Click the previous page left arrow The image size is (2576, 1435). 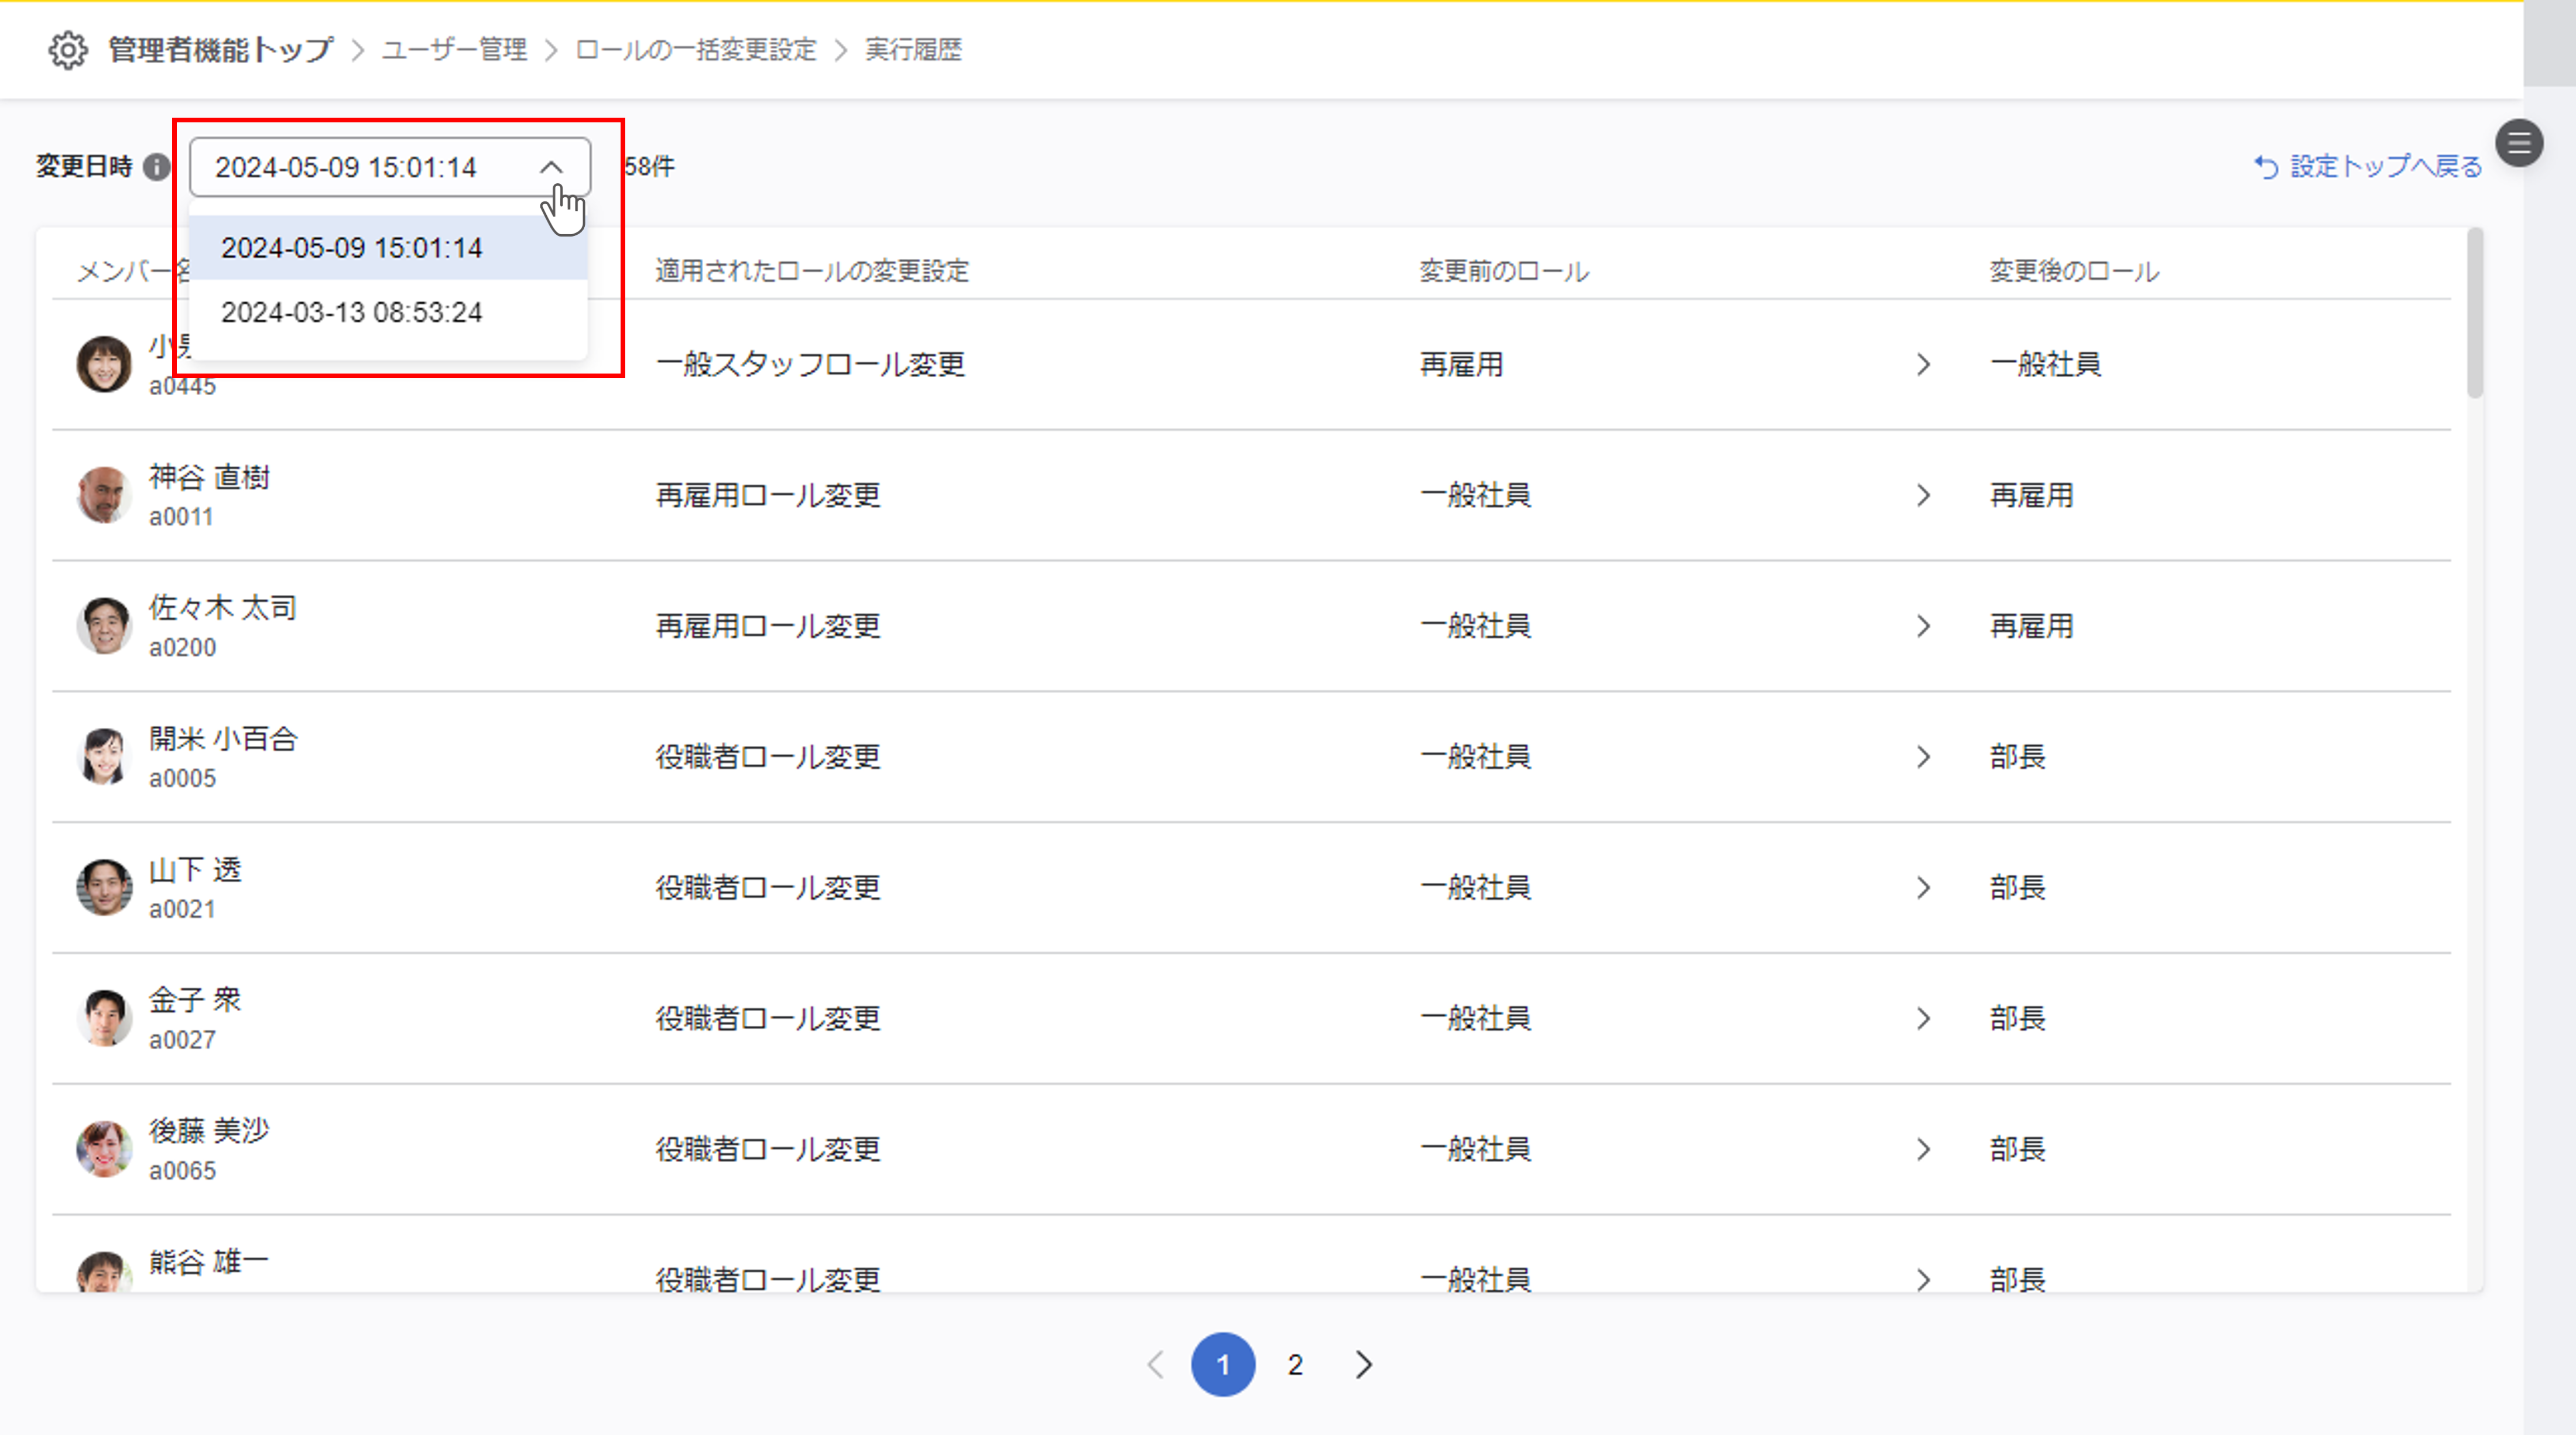pos(1156,1365)
